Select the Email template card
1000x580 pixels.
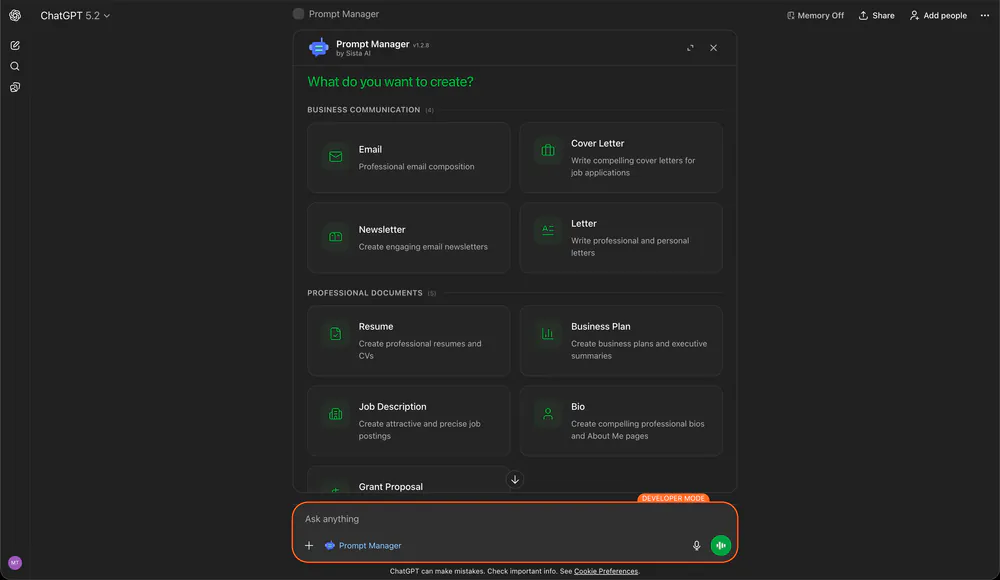tap(408, 157)
